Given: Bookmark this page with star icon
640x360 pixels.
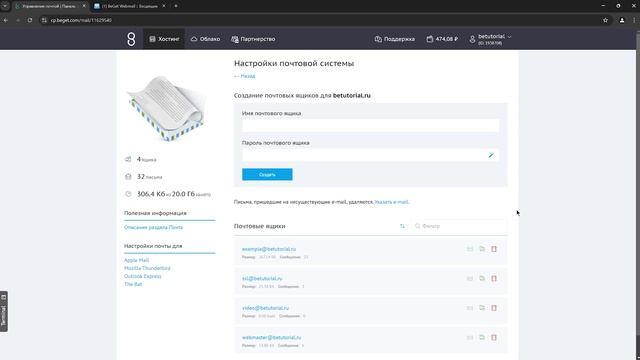Looking at the screenshot, I should coord(605,20).
